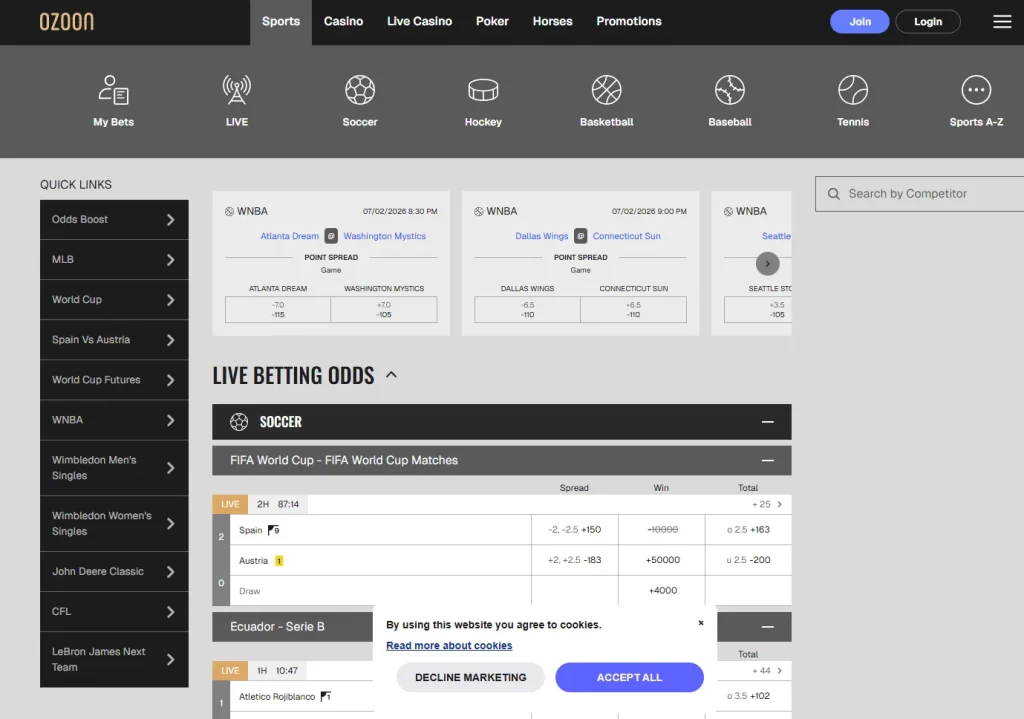Open the LIVE broadcast icon
1024x719 pixels.
(x=236, y=90)
